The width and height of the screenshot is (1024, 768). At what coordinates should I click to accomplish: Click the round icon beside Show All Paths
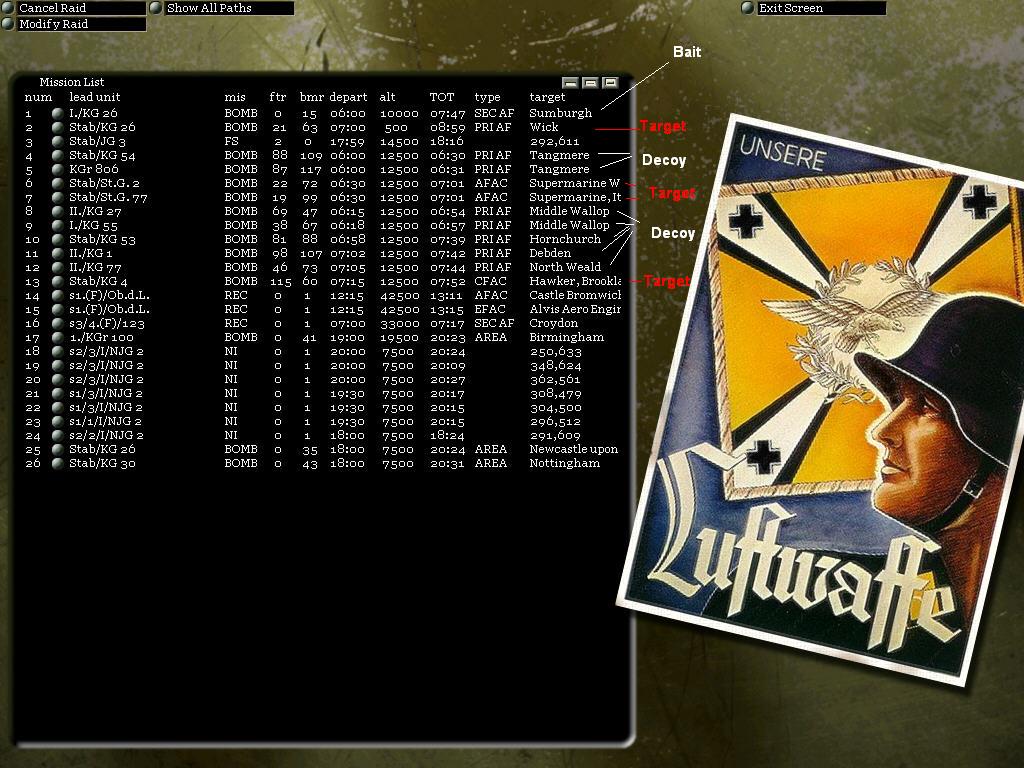[x=156, y=8]
